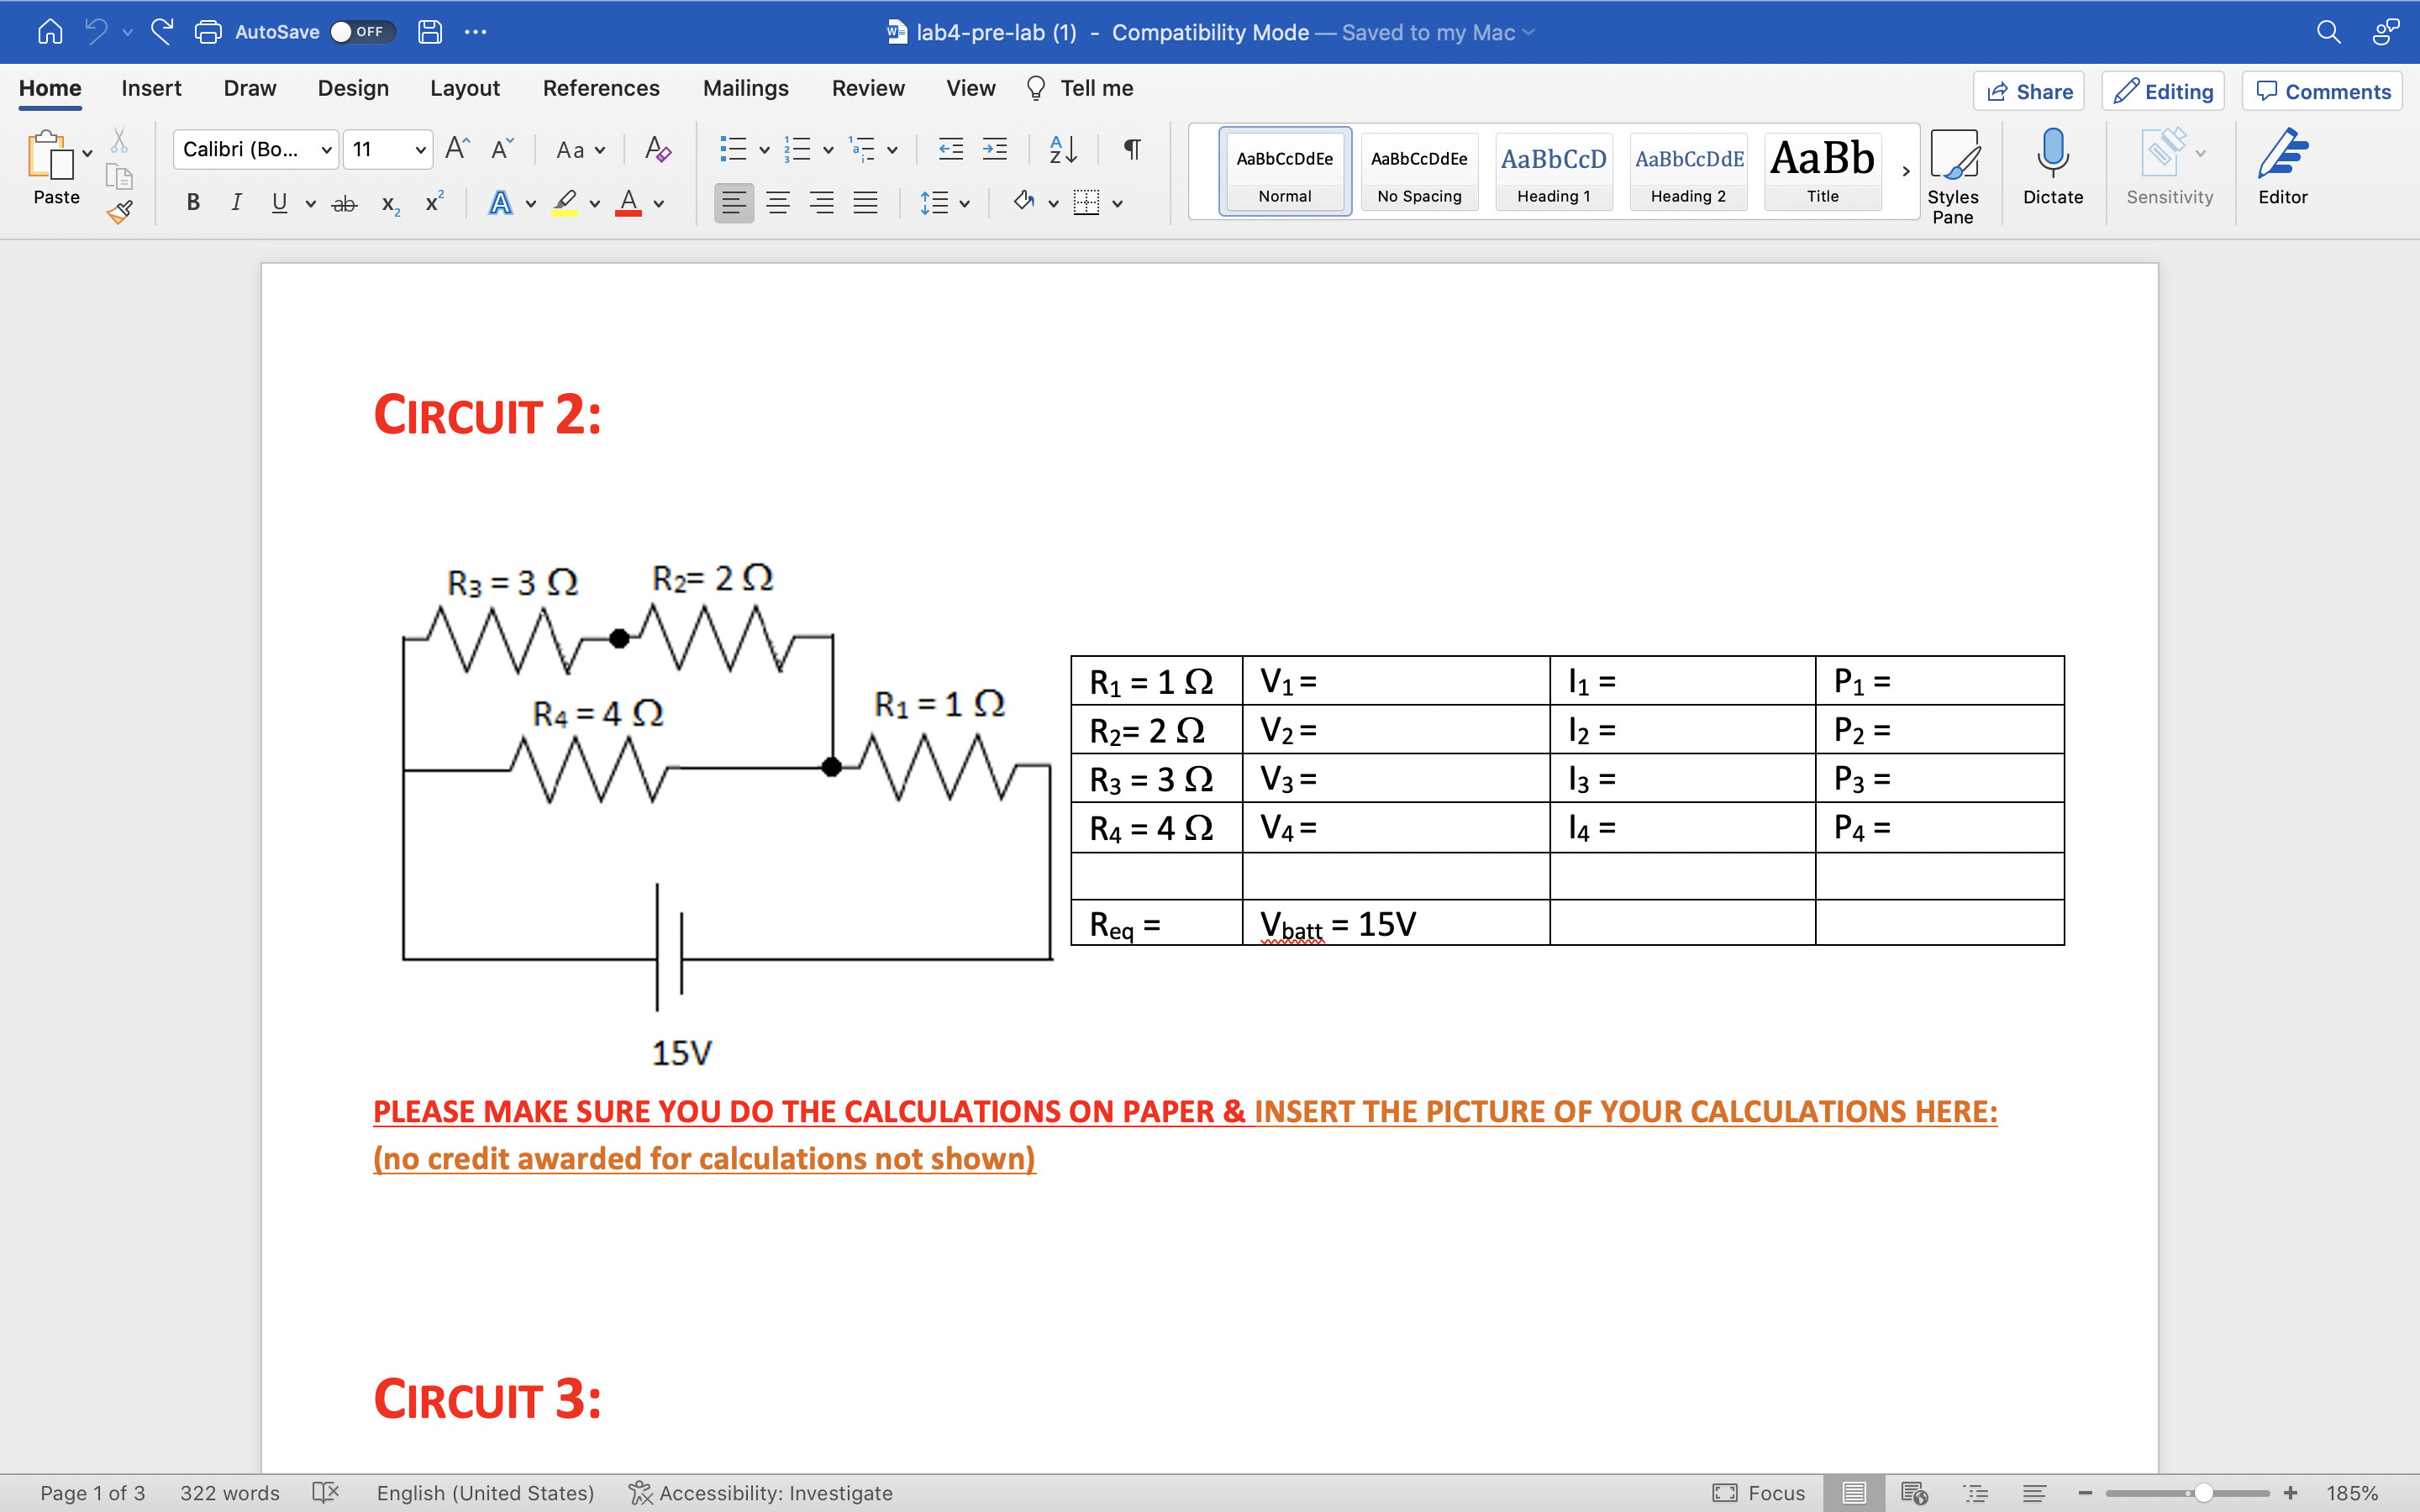Click the Sort A-Z icon
2420x1512 pixels.
tap(1063, 150)
